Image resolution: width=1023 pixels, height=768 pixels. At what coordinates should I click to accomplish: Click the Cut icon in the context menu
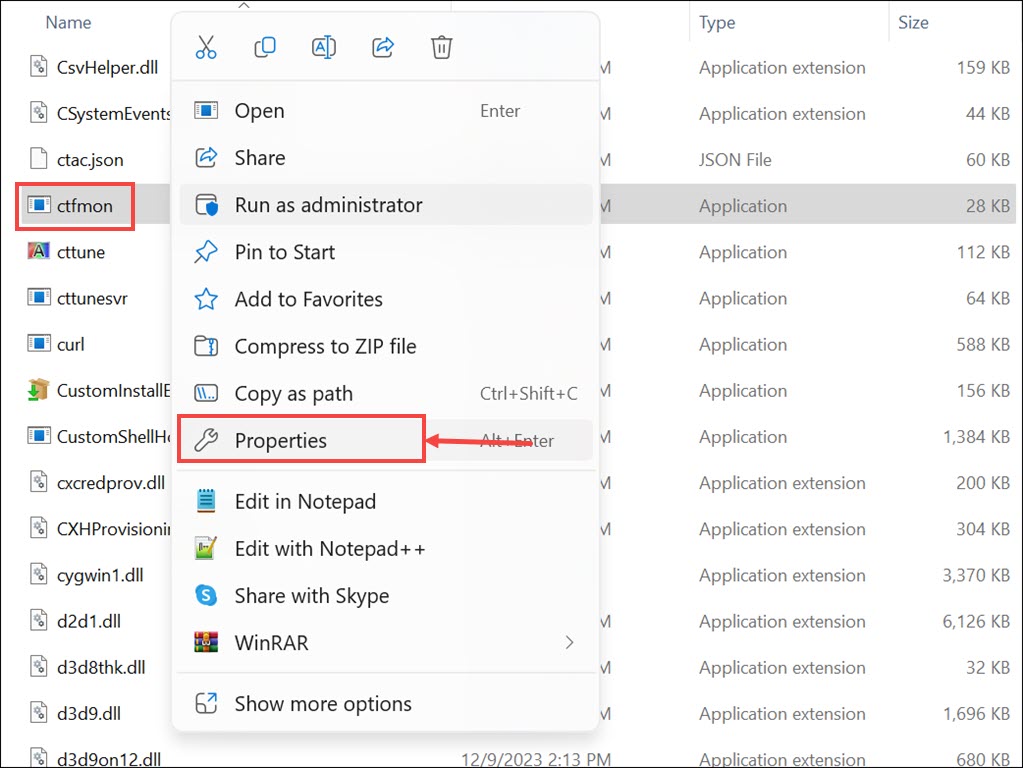[x=206, y=46]
